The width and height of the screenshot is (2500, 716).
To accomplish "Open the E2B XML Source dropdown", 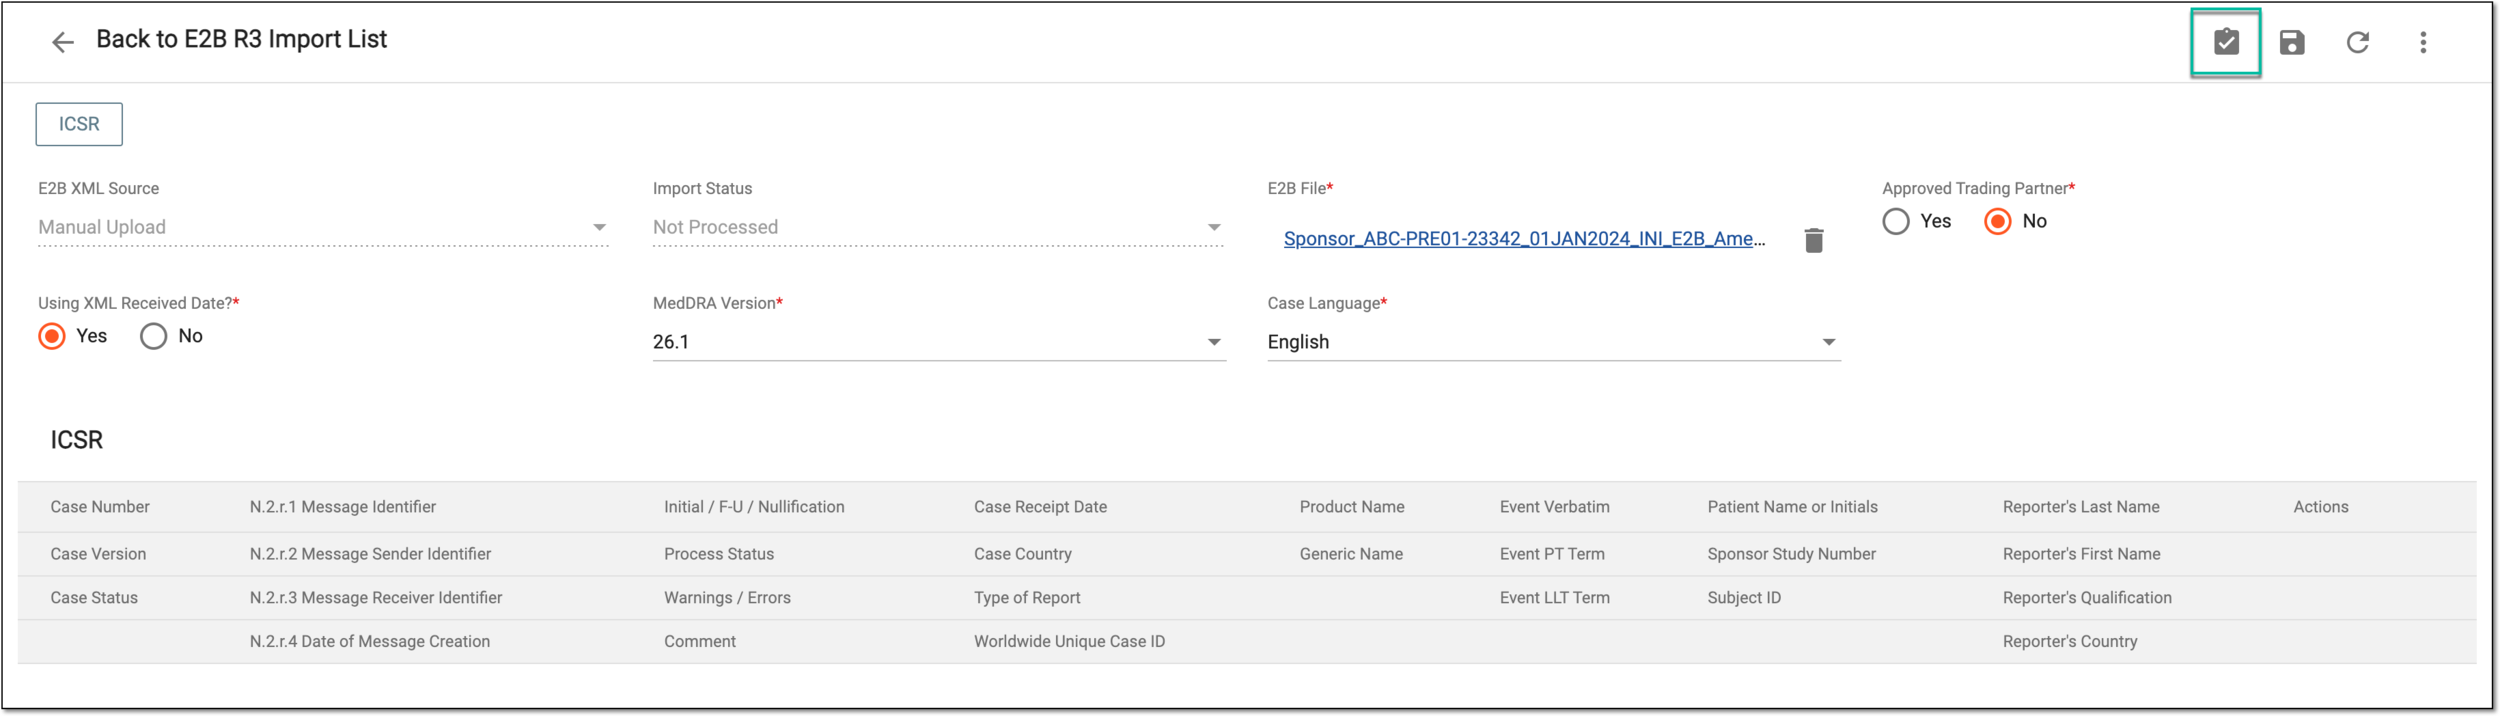I will pos(323,227).
